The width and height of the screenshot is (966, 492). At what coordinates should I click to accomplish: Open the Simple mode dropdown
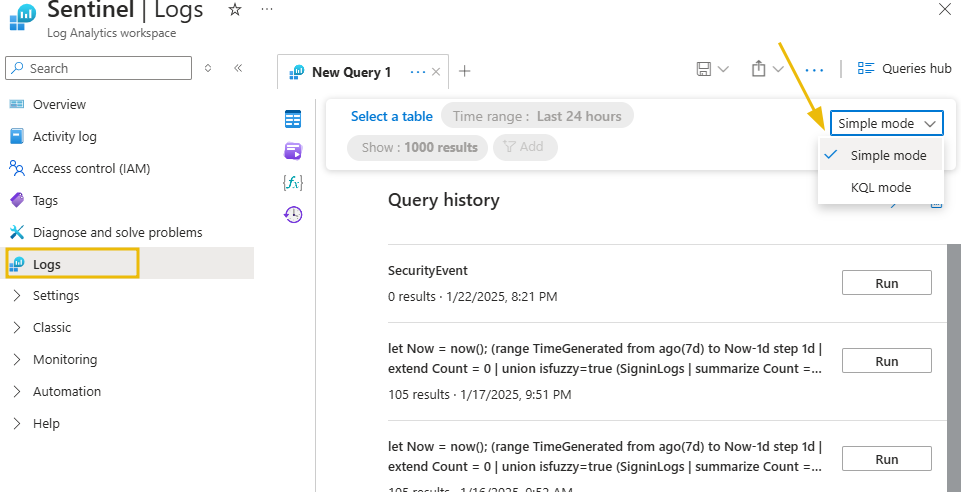tap(887, 123)
